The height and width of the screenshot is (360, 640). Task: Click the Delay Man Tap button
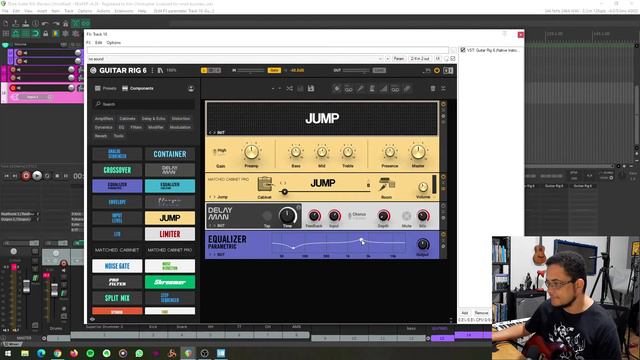point(267,216)
